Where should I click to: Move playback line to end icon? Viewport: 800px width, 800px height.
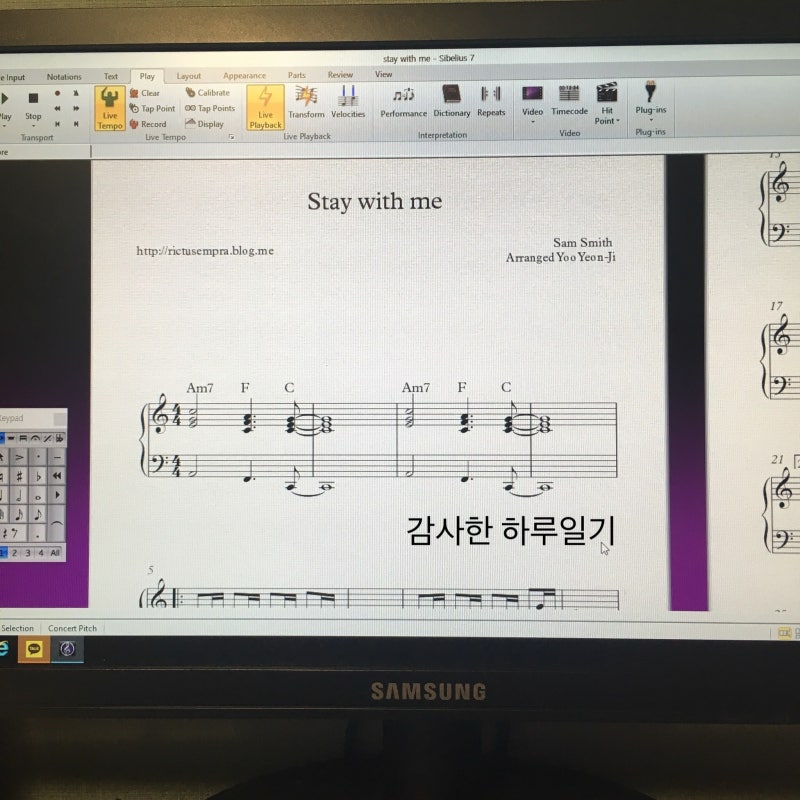click(76, 123)
